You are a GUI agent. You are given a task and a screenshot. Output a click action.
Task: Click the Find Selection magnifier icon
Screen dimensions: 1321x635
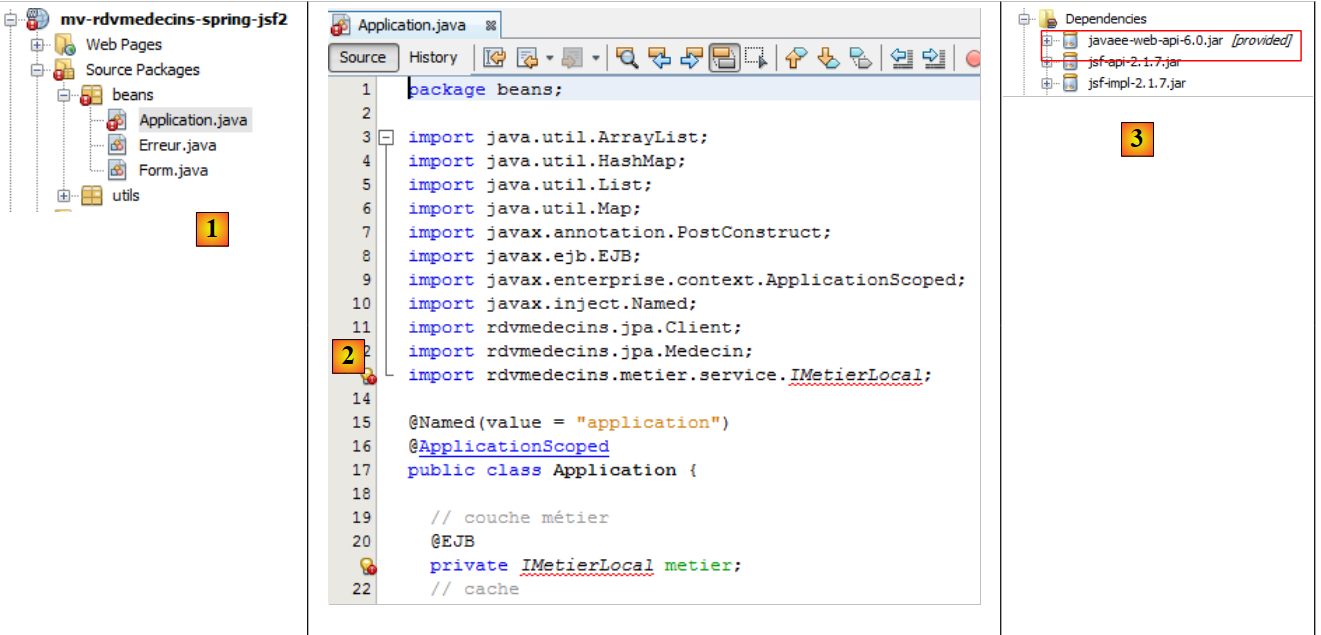(x=627, y=58)
